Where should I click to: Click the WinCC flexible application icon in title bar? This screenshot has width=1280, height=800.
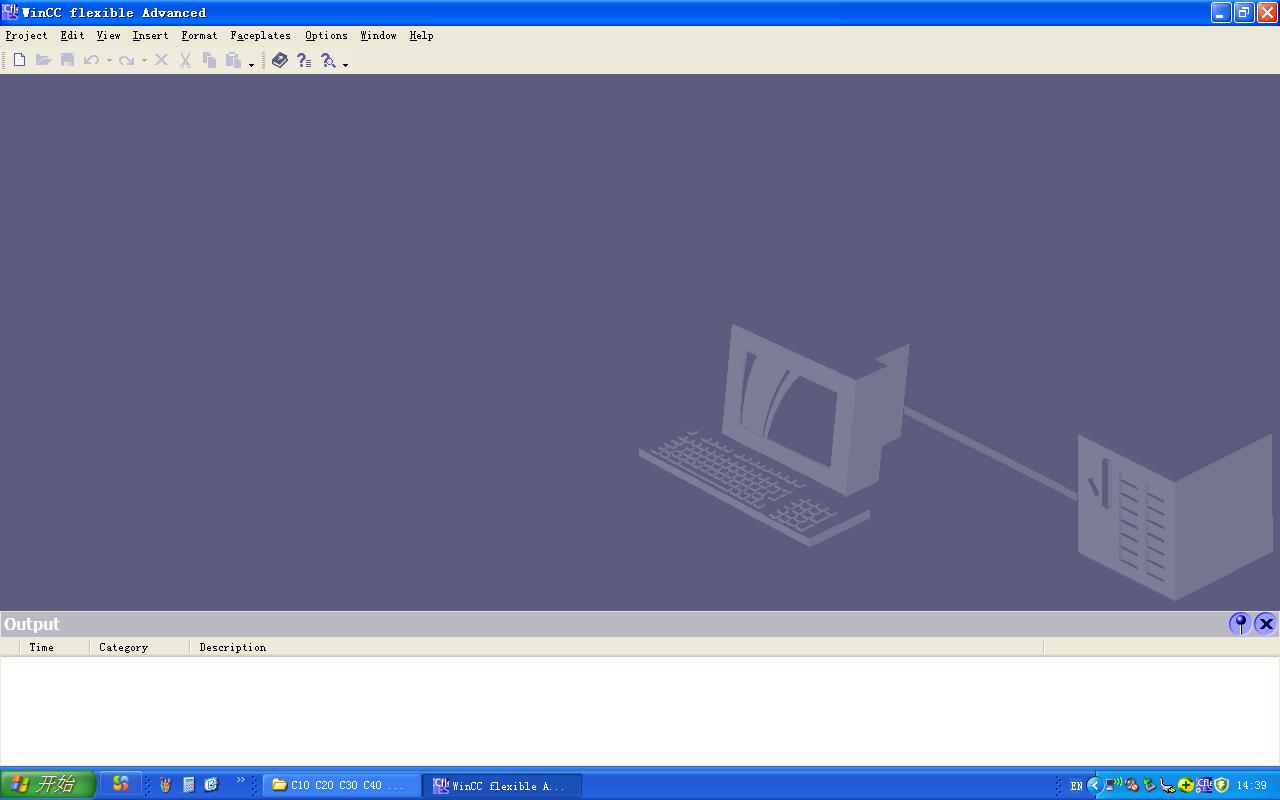pos(10,12)
